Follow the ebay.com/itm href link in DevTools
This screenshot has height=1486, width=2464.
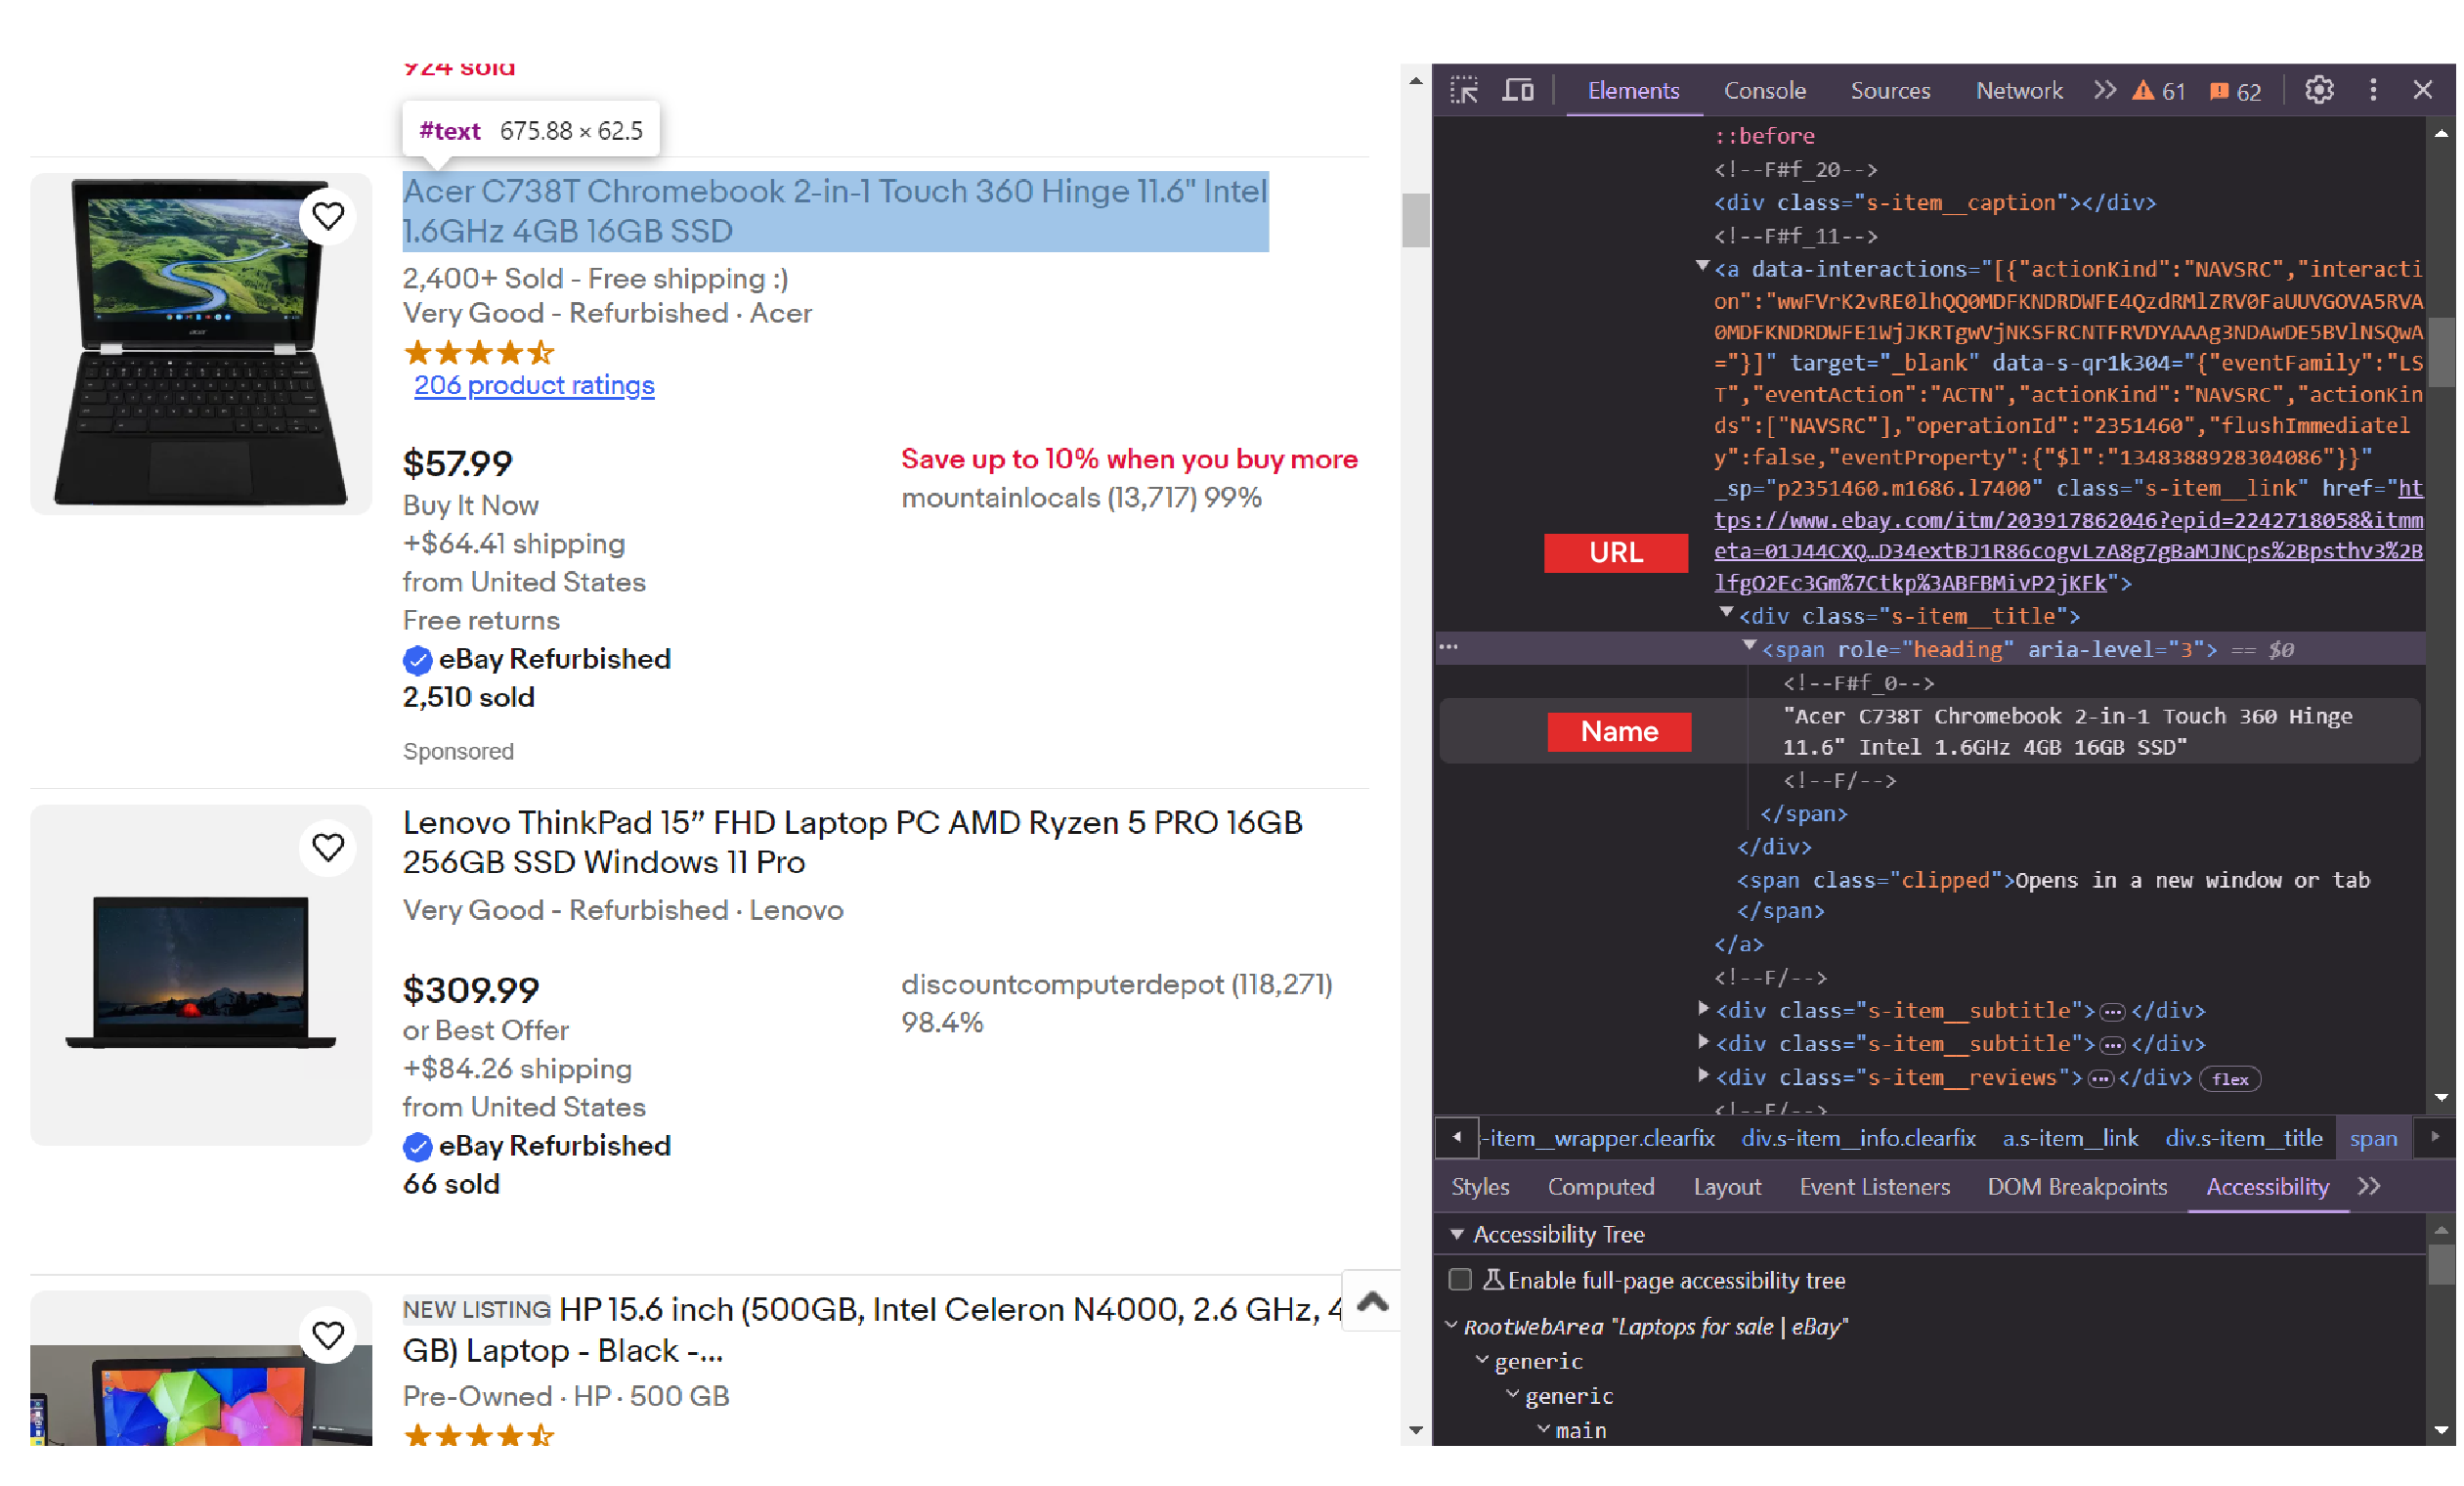coord(2068,535)
